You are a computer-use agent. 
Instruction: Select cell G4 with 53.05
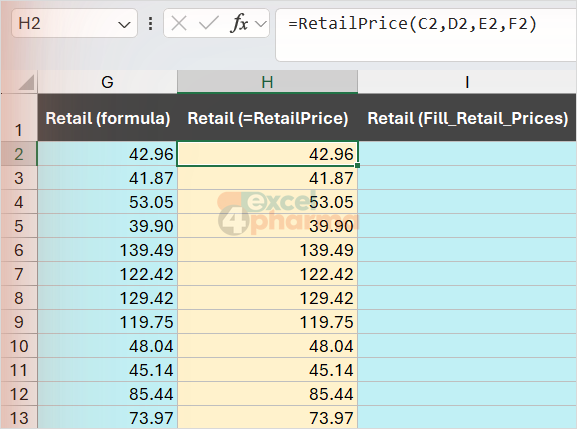pos(107,202)
